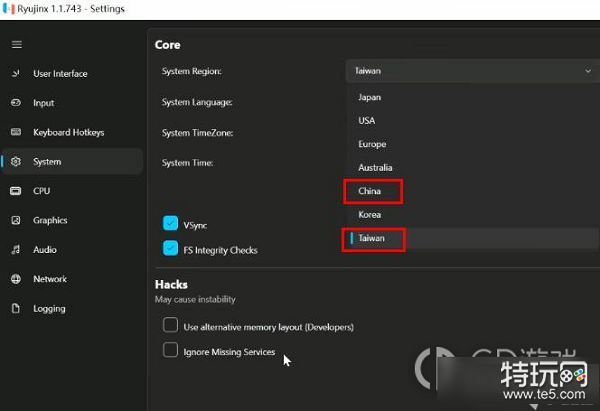This screenshot has height=411, width=600.
Task: Select the System tab in sidebar
Action: point(47,162)
